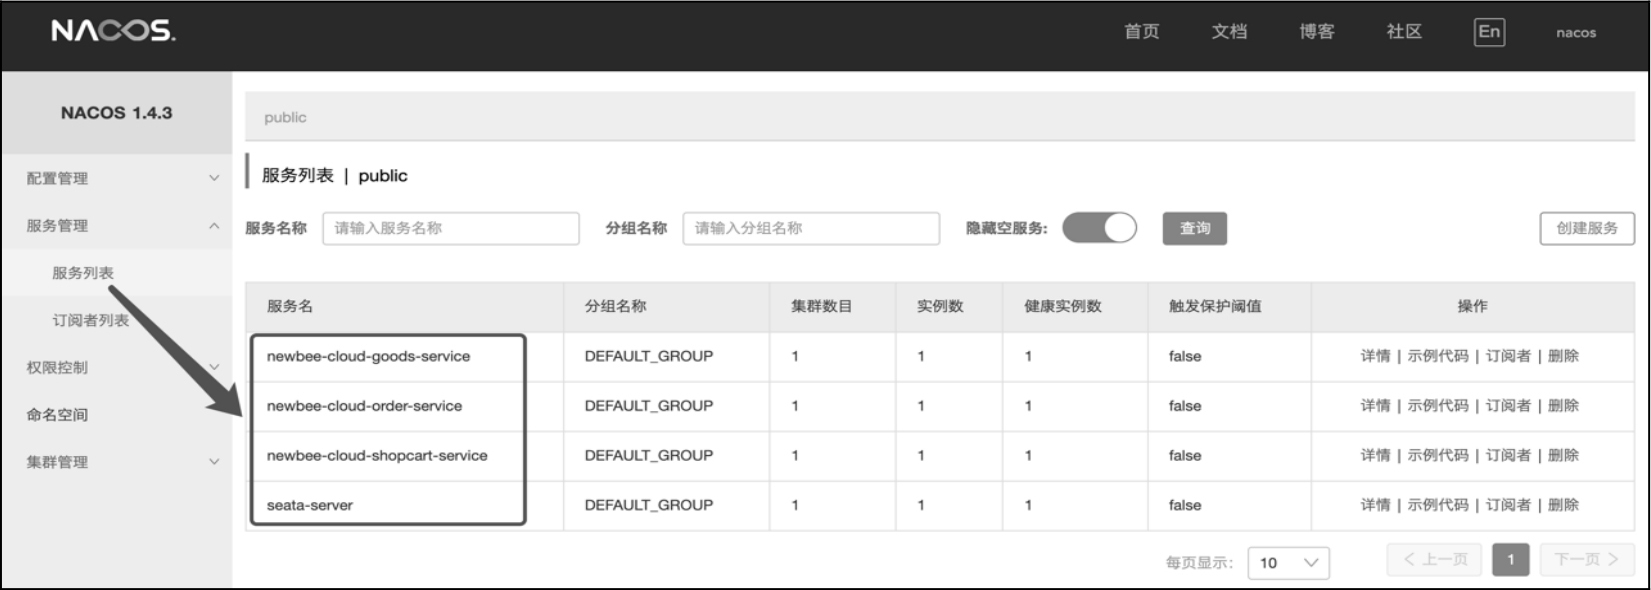The image size is (1651, 590).
Task: Open 详情 for newbee-cloud-shopcart-service
Action: coord(1375,455)
